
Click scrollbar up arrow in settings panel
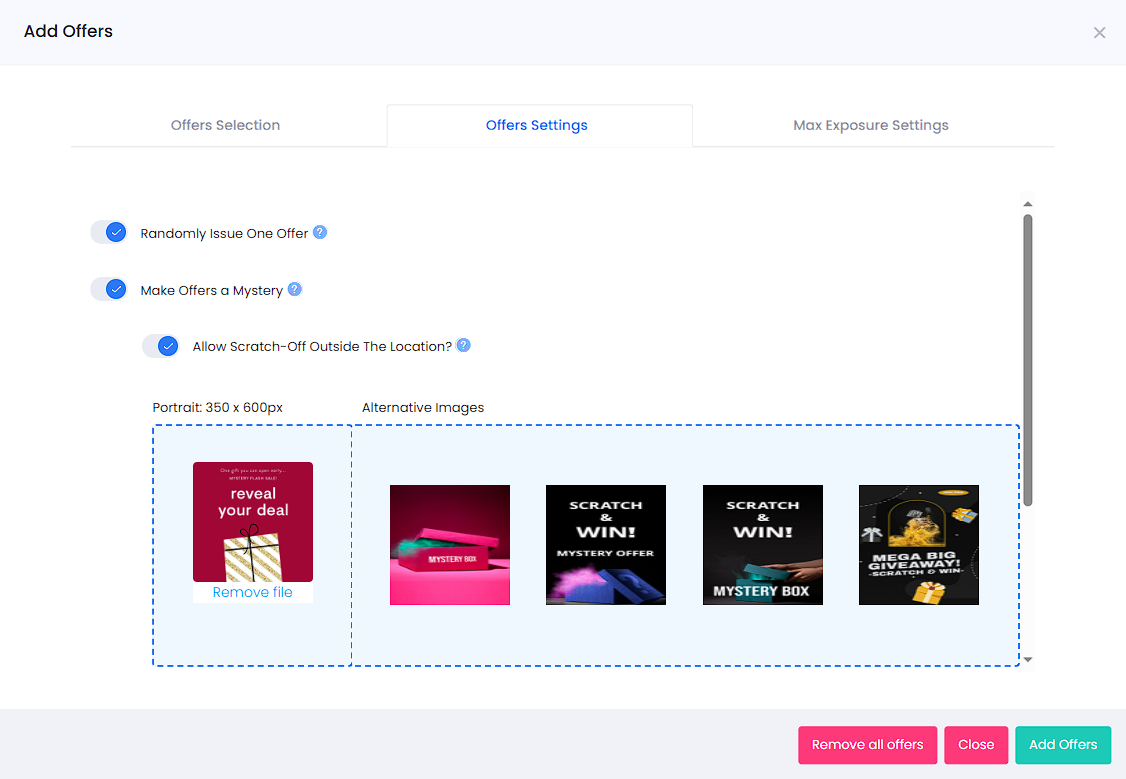click(1028, 204)
